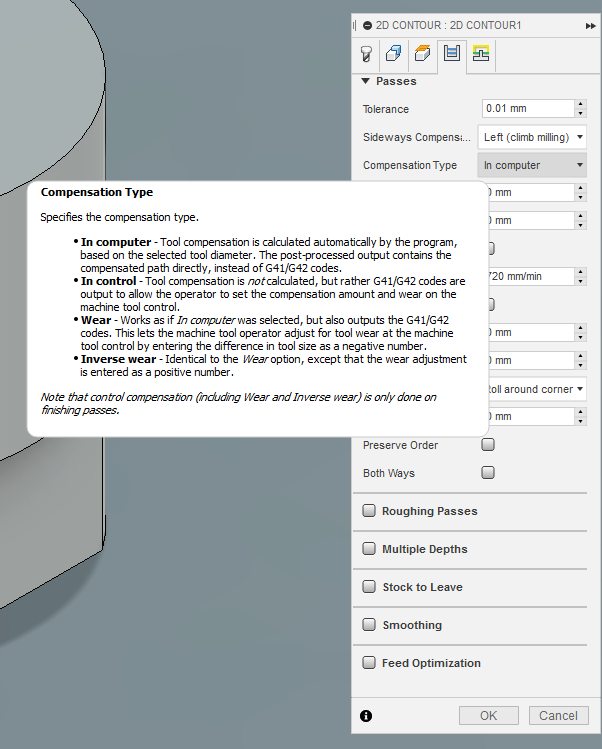The width and height of the screenshot is (602, 749).
Task: Click the Sideways Compensation label
Action: click(416, 138)
